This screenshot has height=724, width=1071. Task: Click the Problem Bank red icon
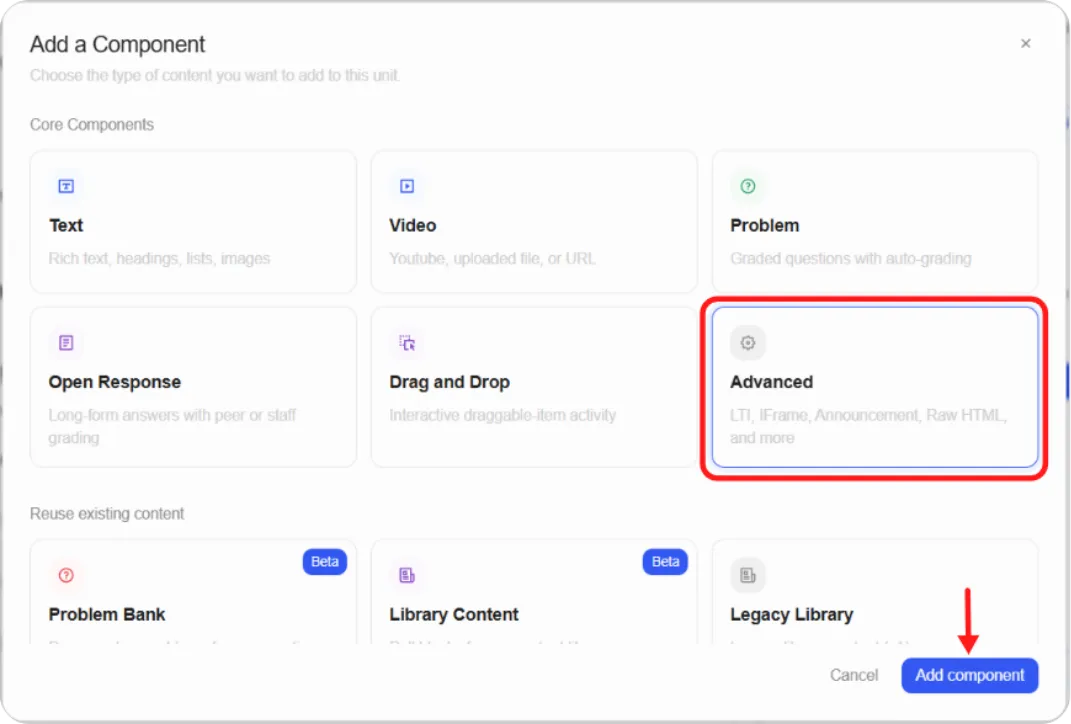point(66,575)
